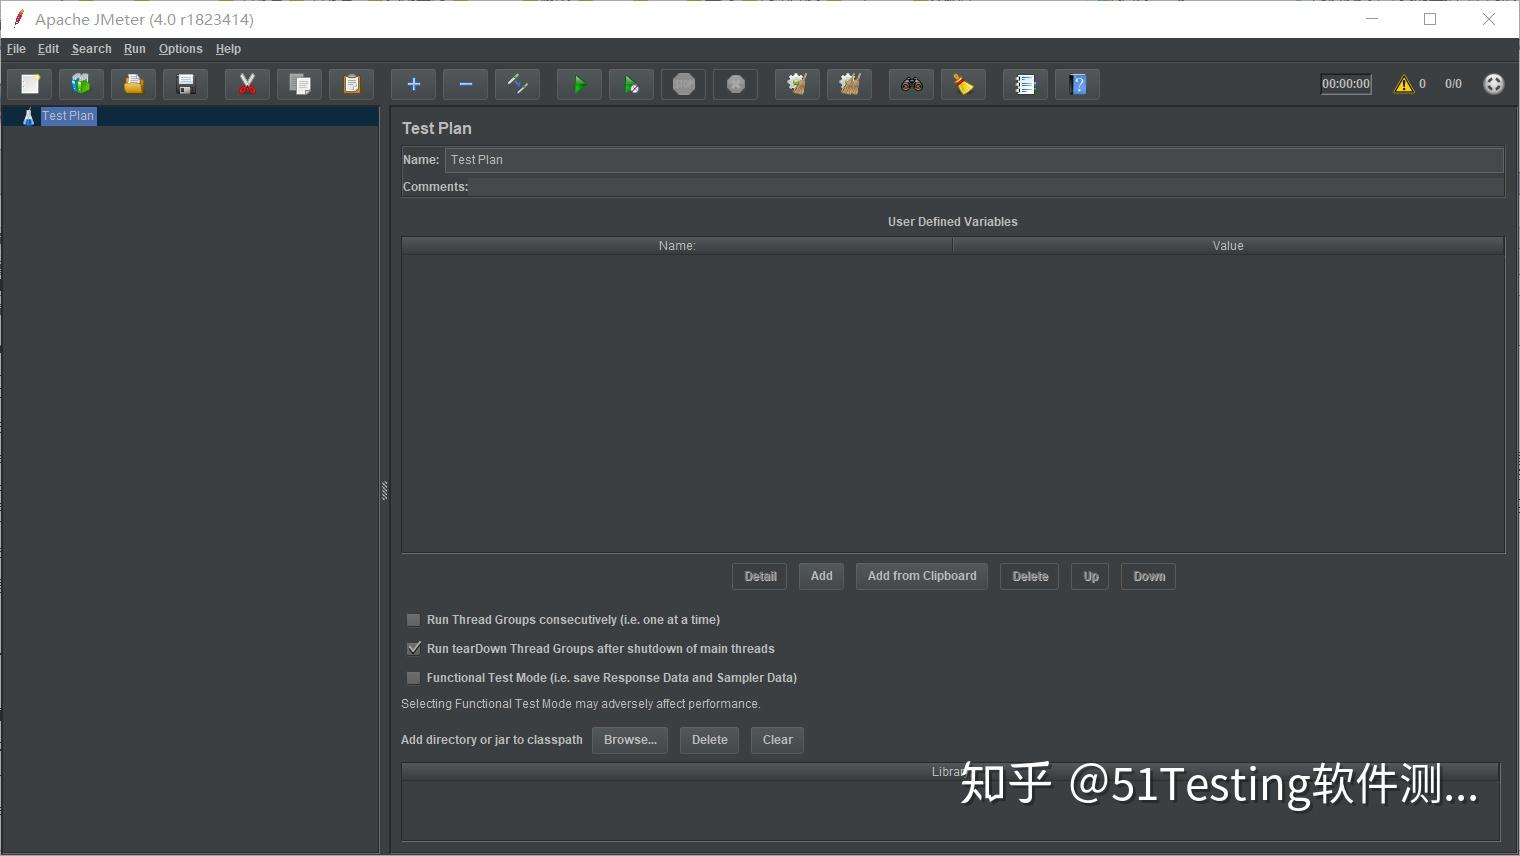The width and height of the screenshot is (1520, 856).
Task: Open the Edit menu
Action: tap(48, 49)
